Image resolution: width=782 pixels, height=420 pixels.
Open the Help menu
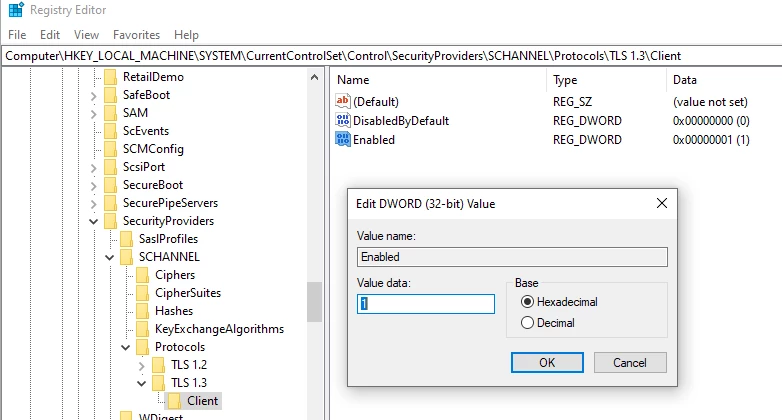[x=186, y=35]
